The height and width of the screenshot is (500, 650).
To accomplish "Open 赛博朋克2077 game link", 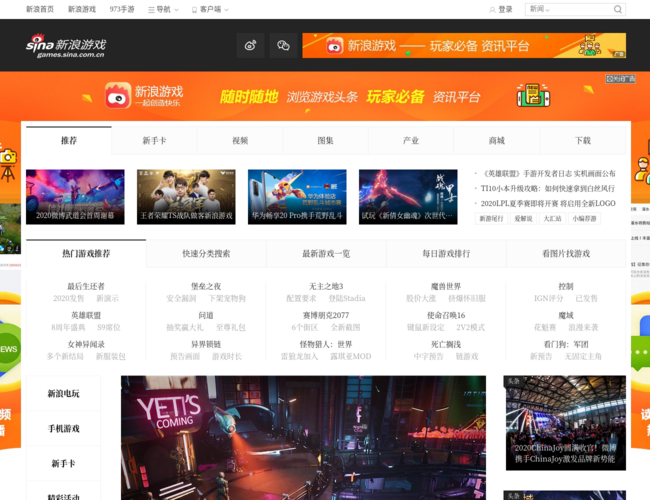I will 326,315.
